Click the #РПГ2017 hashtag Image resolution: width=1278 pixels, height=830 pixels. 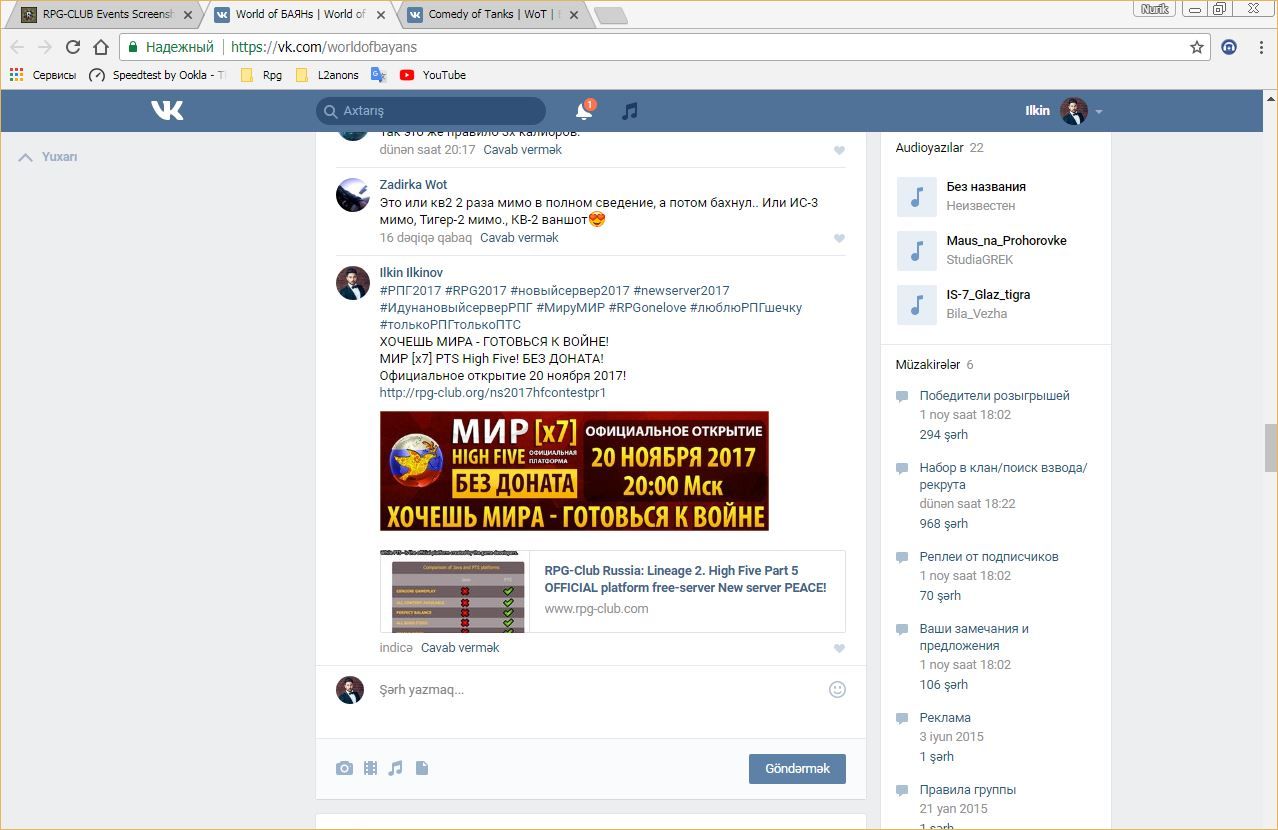pos(410,291)
